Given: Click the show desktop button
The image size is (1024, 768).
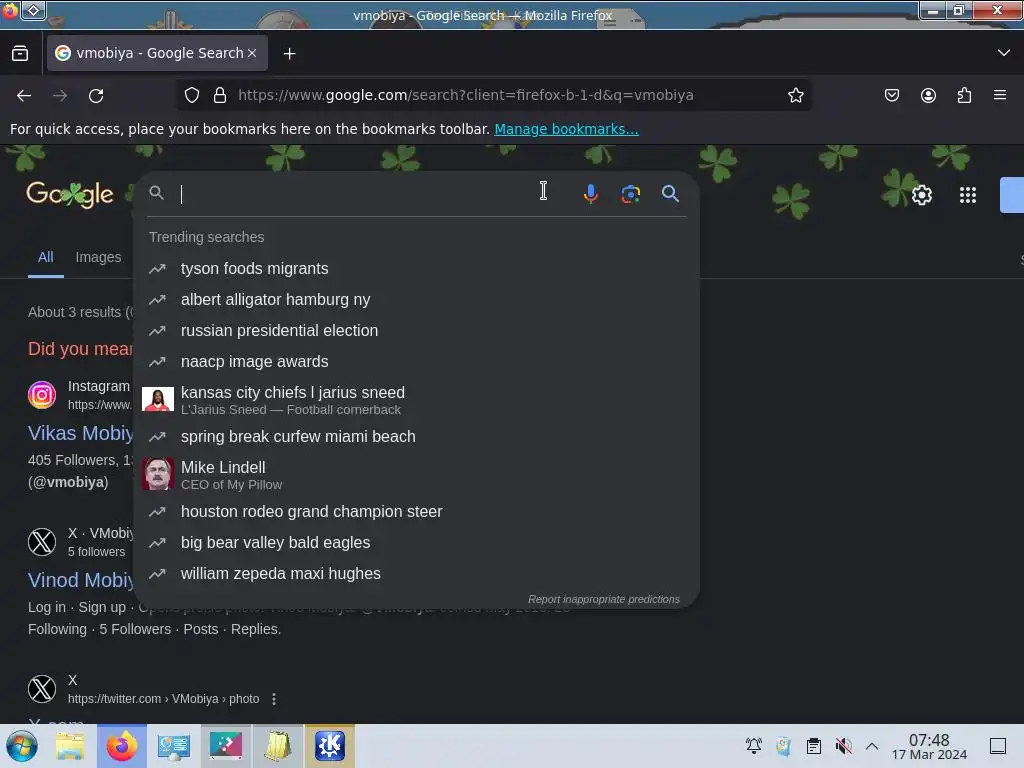Looking at the screenshot, I should [998, 746].
